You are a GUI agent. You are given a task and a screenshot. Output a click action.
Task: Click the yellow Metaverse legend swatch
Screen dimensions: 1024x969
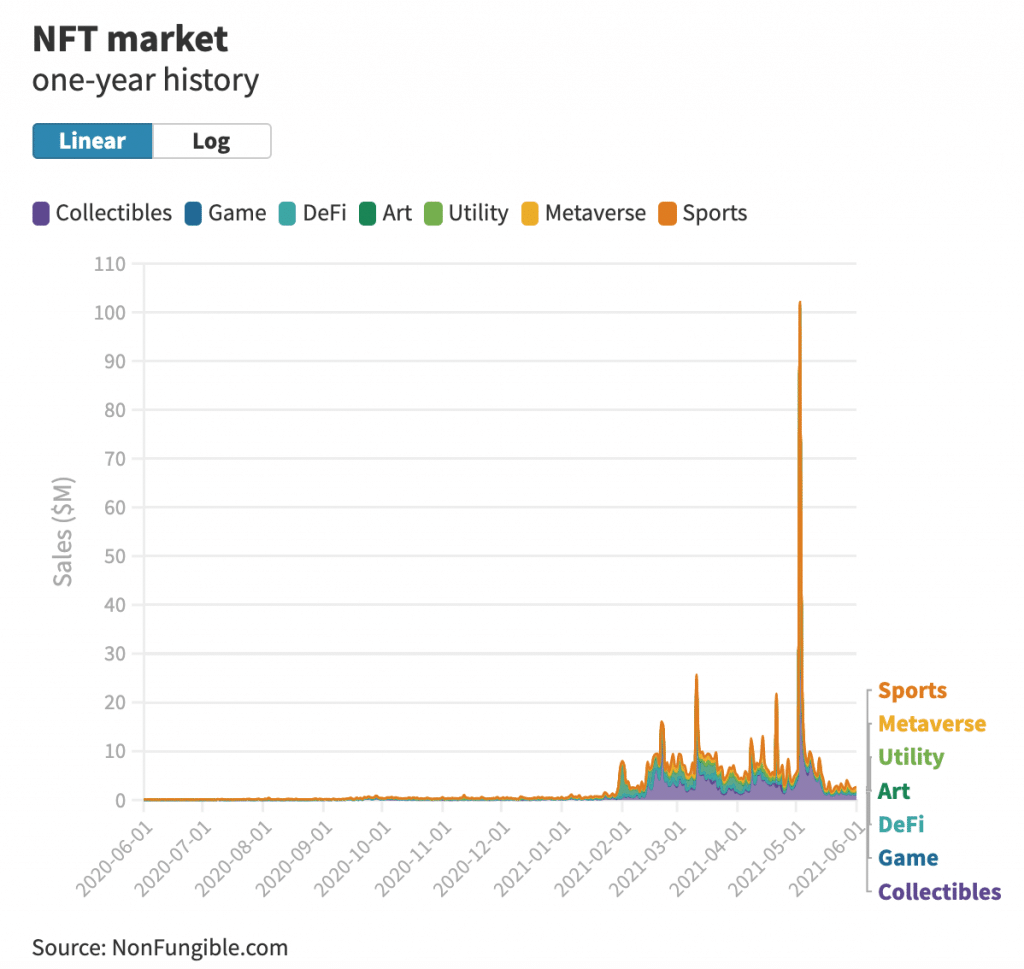(531, 213)
